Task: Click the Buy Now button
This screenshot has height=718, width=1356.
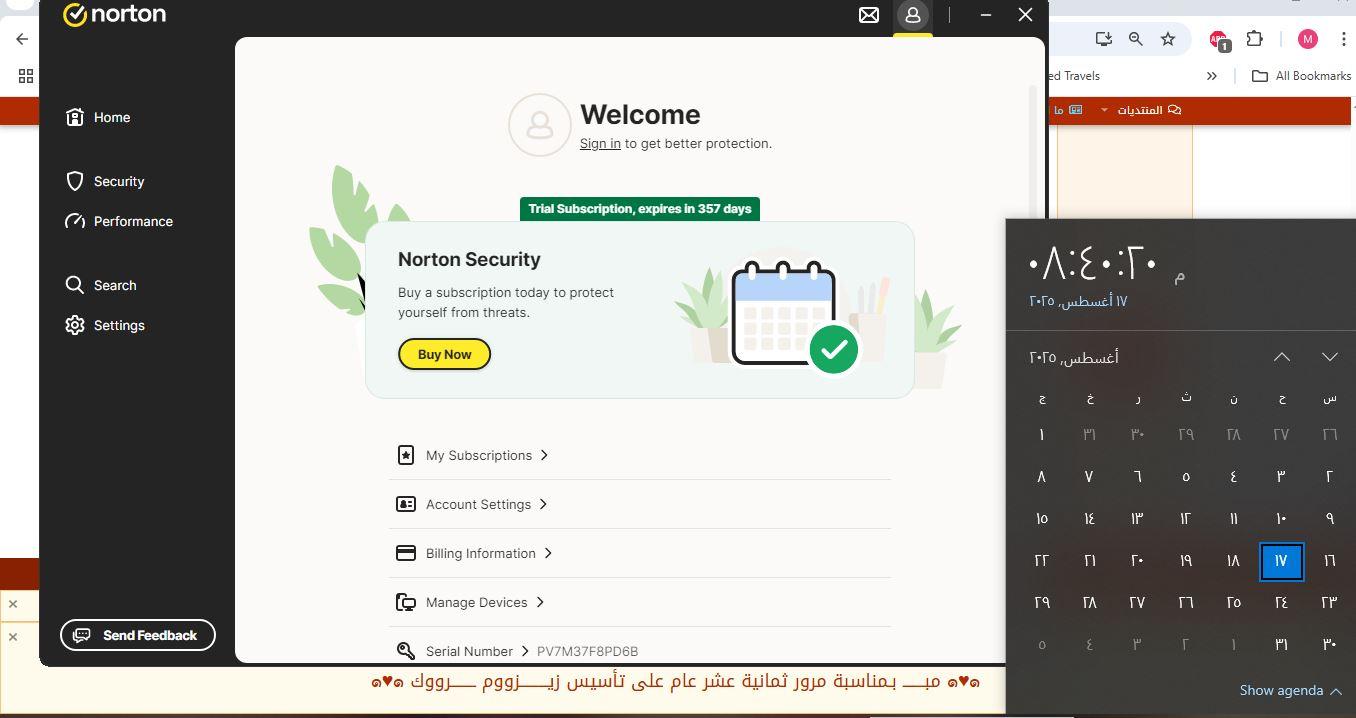Action: tap(444, 354)
